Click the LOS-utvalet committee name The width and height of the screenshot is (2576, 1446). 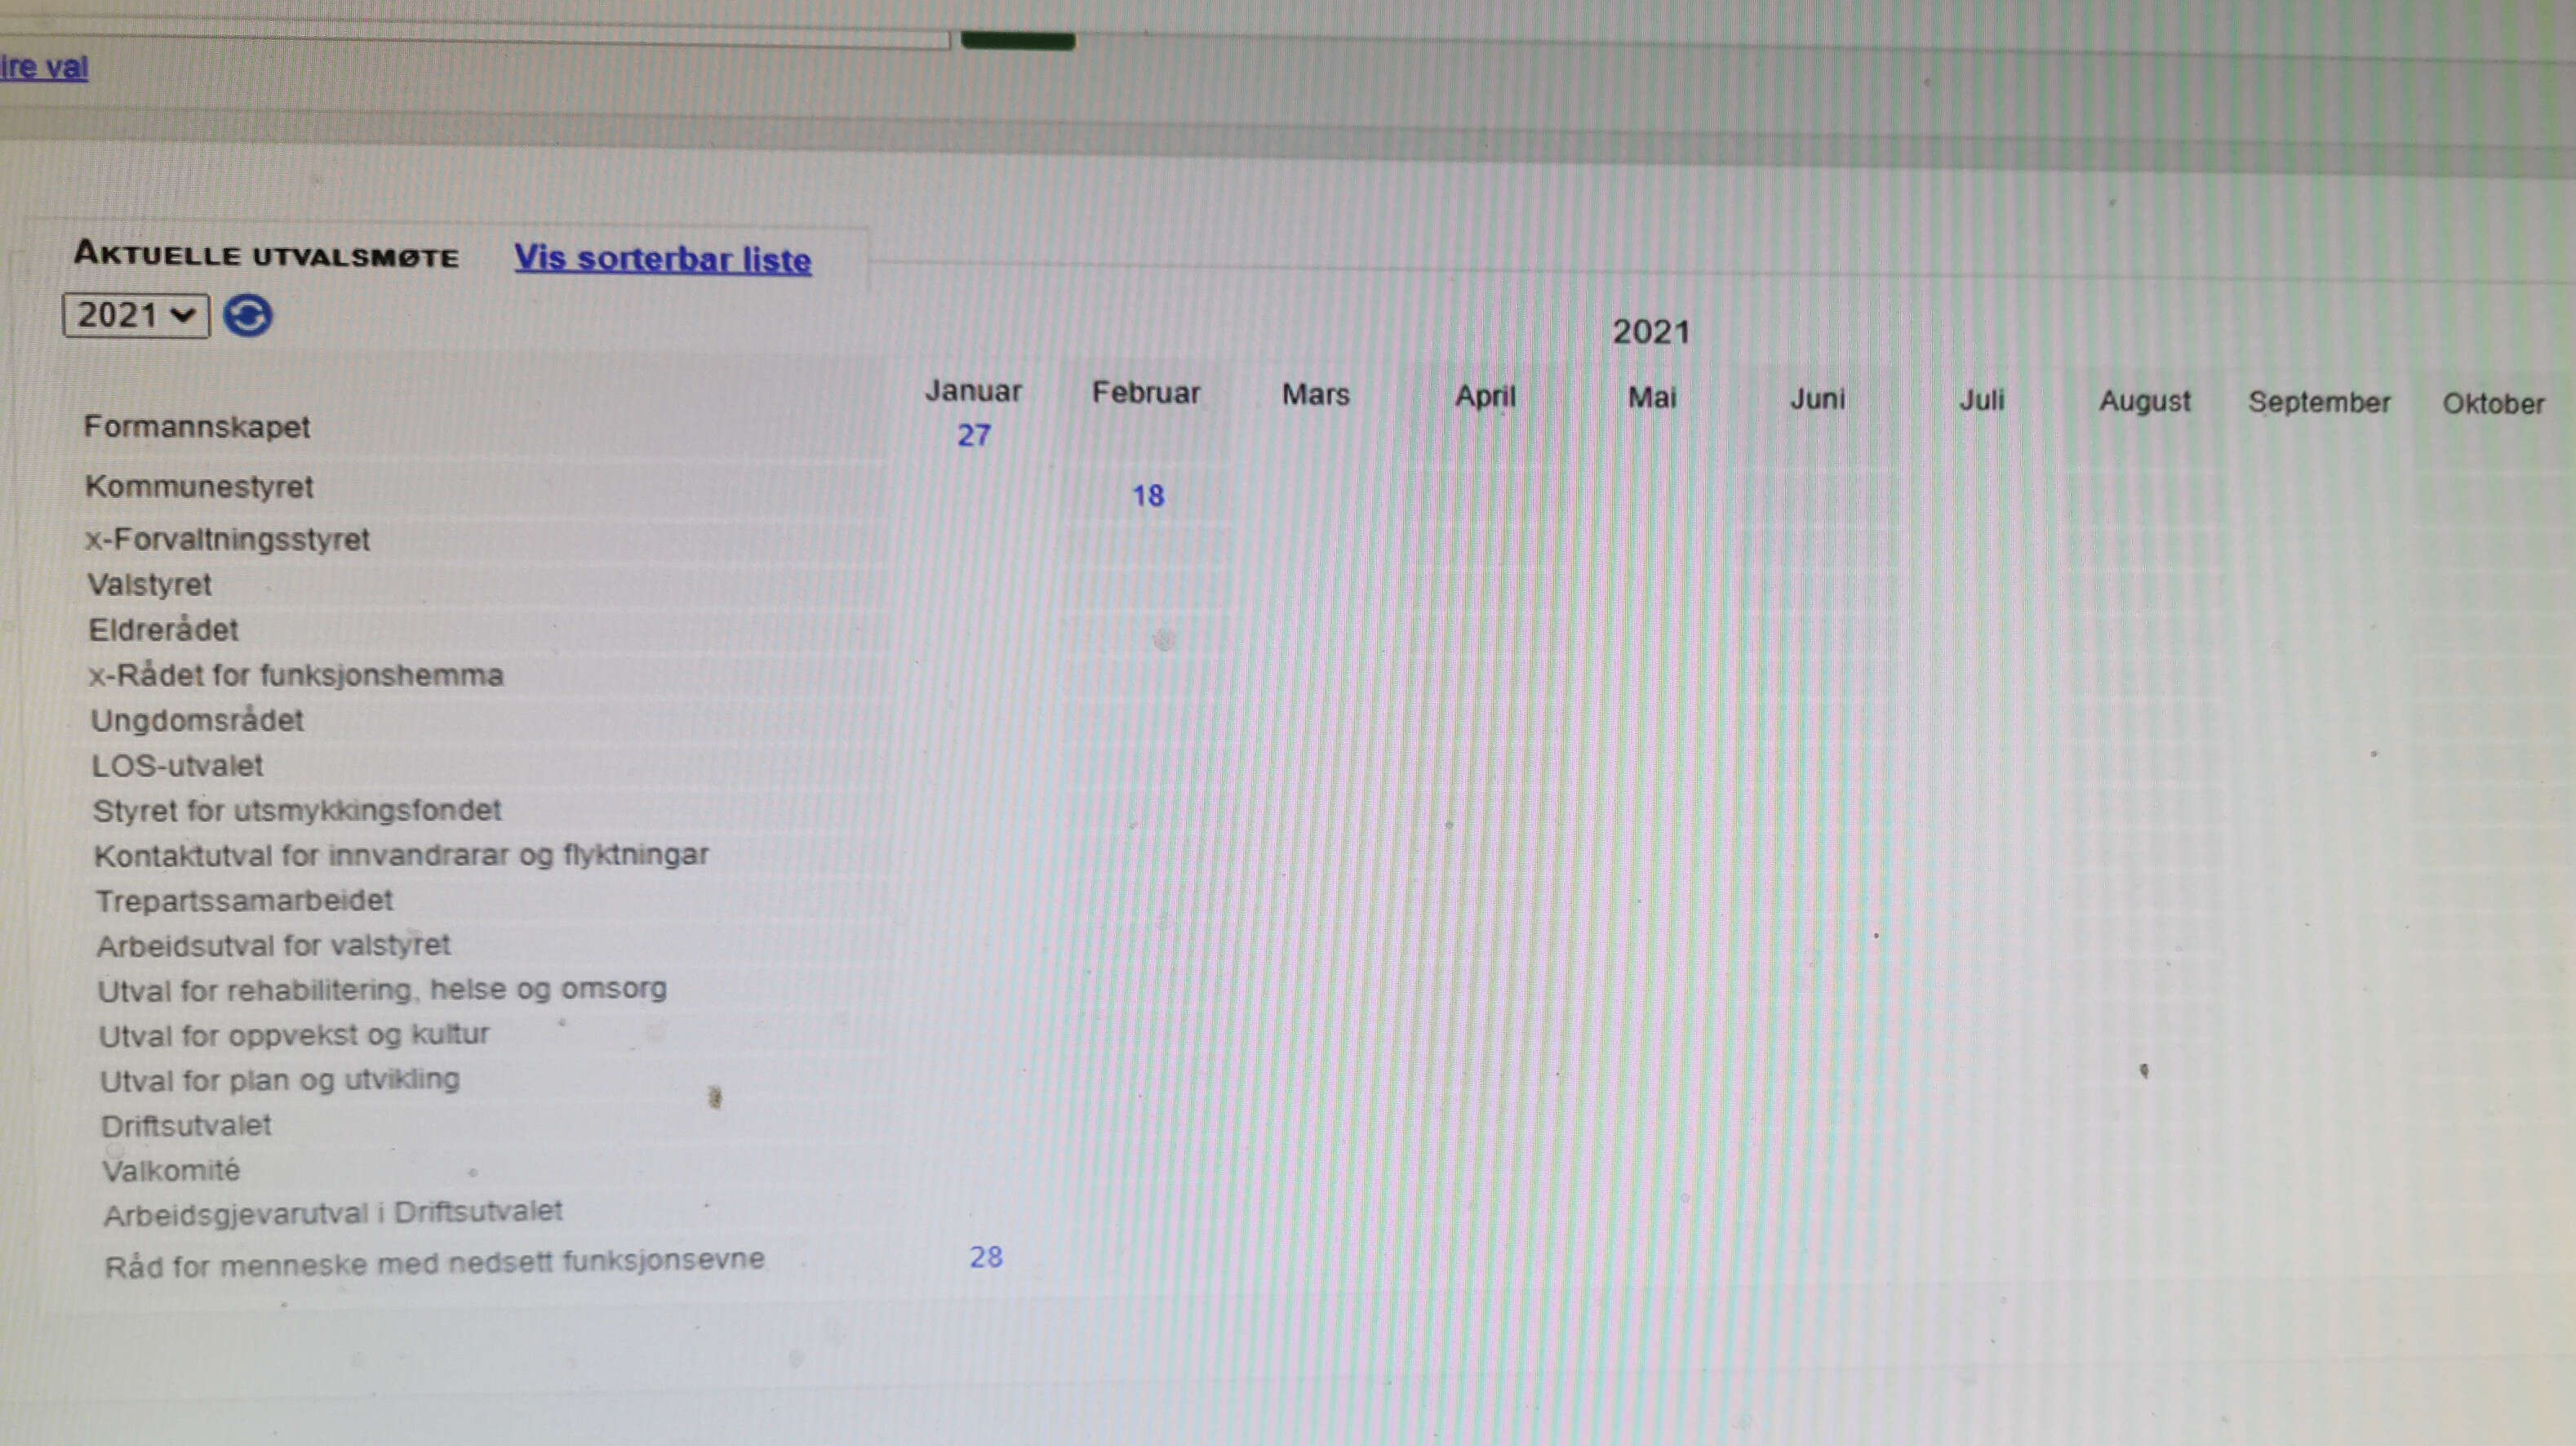pyautogui.click(x=177, y=766)
